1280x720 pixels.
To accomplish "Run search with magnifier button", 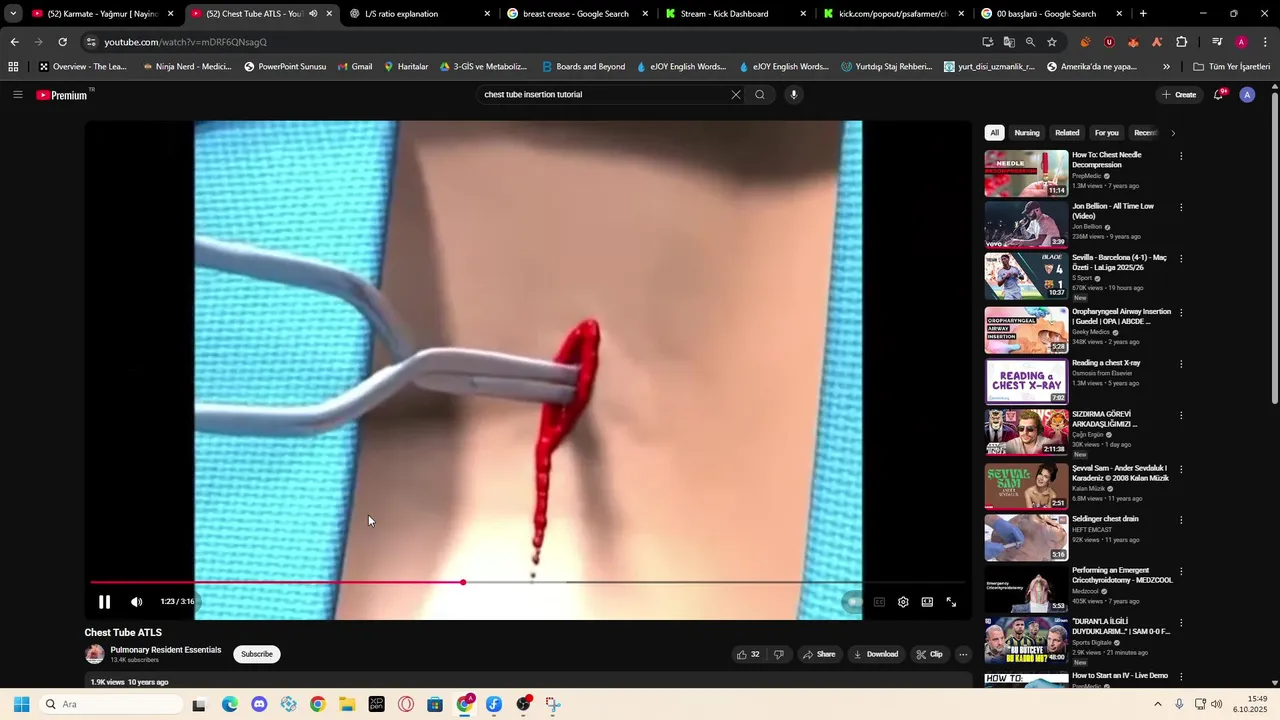I will (760, 95).
